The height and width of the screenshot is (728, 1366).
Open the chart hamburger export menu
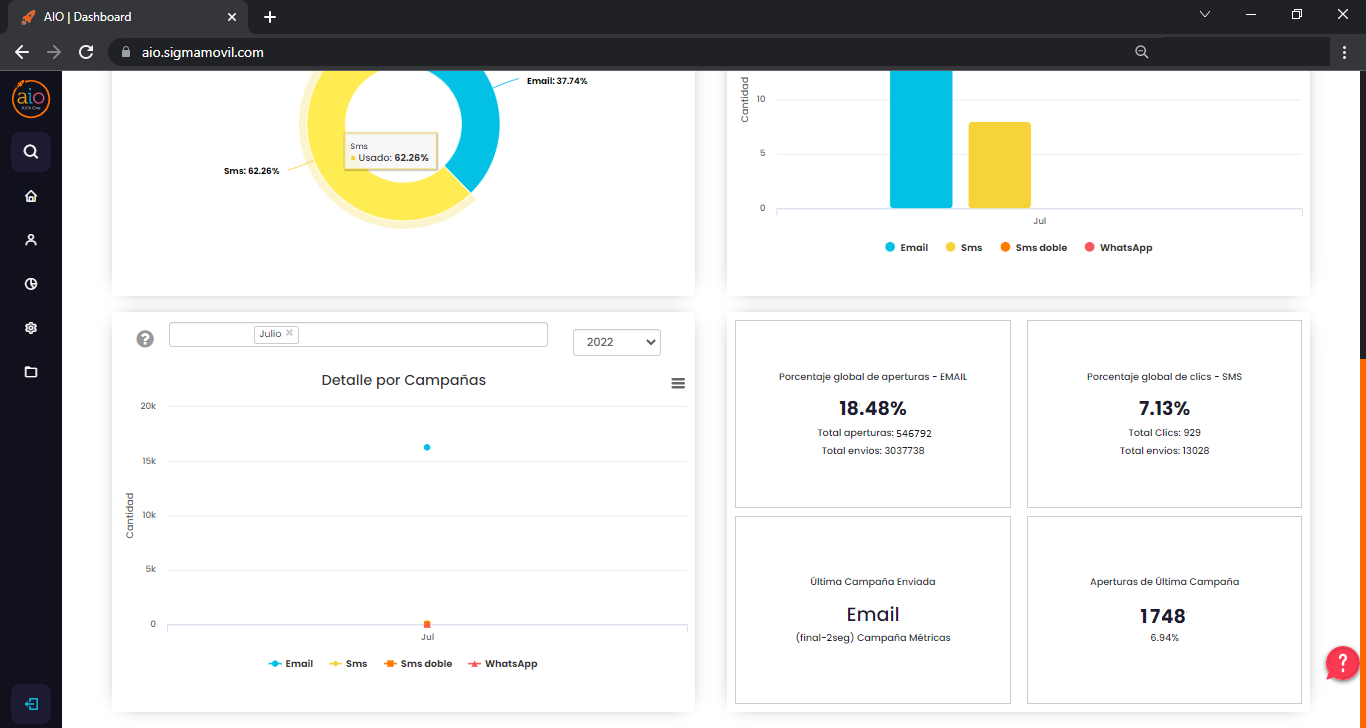(x=678, y=383)
